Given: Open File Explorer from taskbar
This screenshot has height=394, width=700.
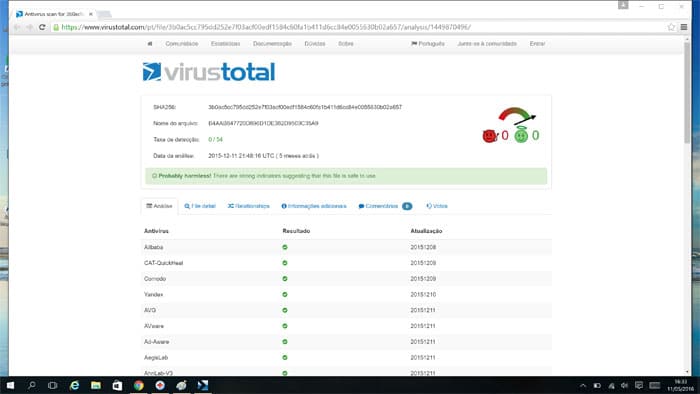Looking at the screenshot, I should (x=96, y=385).
